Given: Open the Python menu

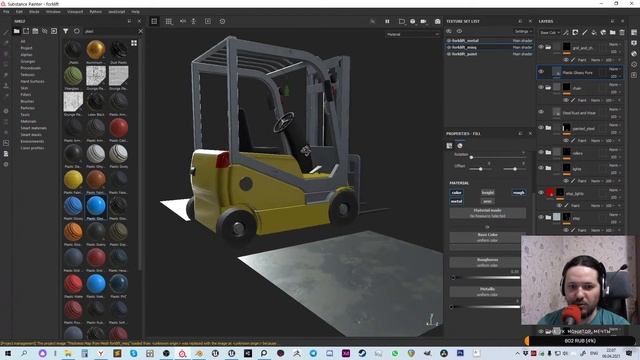Looking at the screenshot, I should [x=96, y=12].
